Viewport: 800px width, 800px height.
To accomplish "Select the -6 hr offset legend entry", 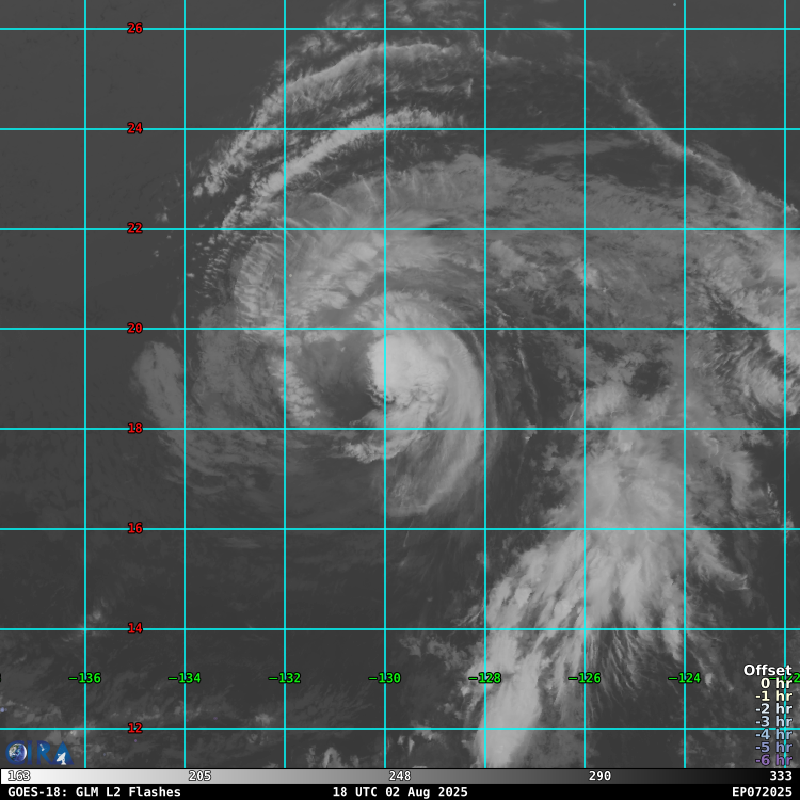I will (x=773, y=760).
